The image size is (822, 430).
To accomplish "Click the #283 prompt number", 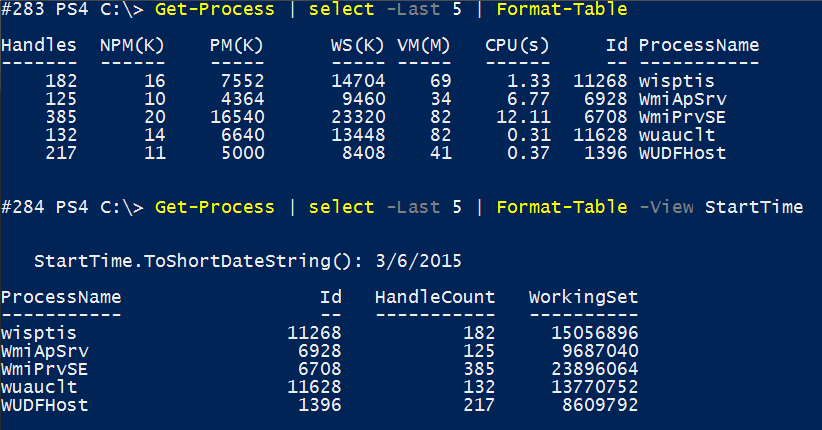I will coord(23,10).
